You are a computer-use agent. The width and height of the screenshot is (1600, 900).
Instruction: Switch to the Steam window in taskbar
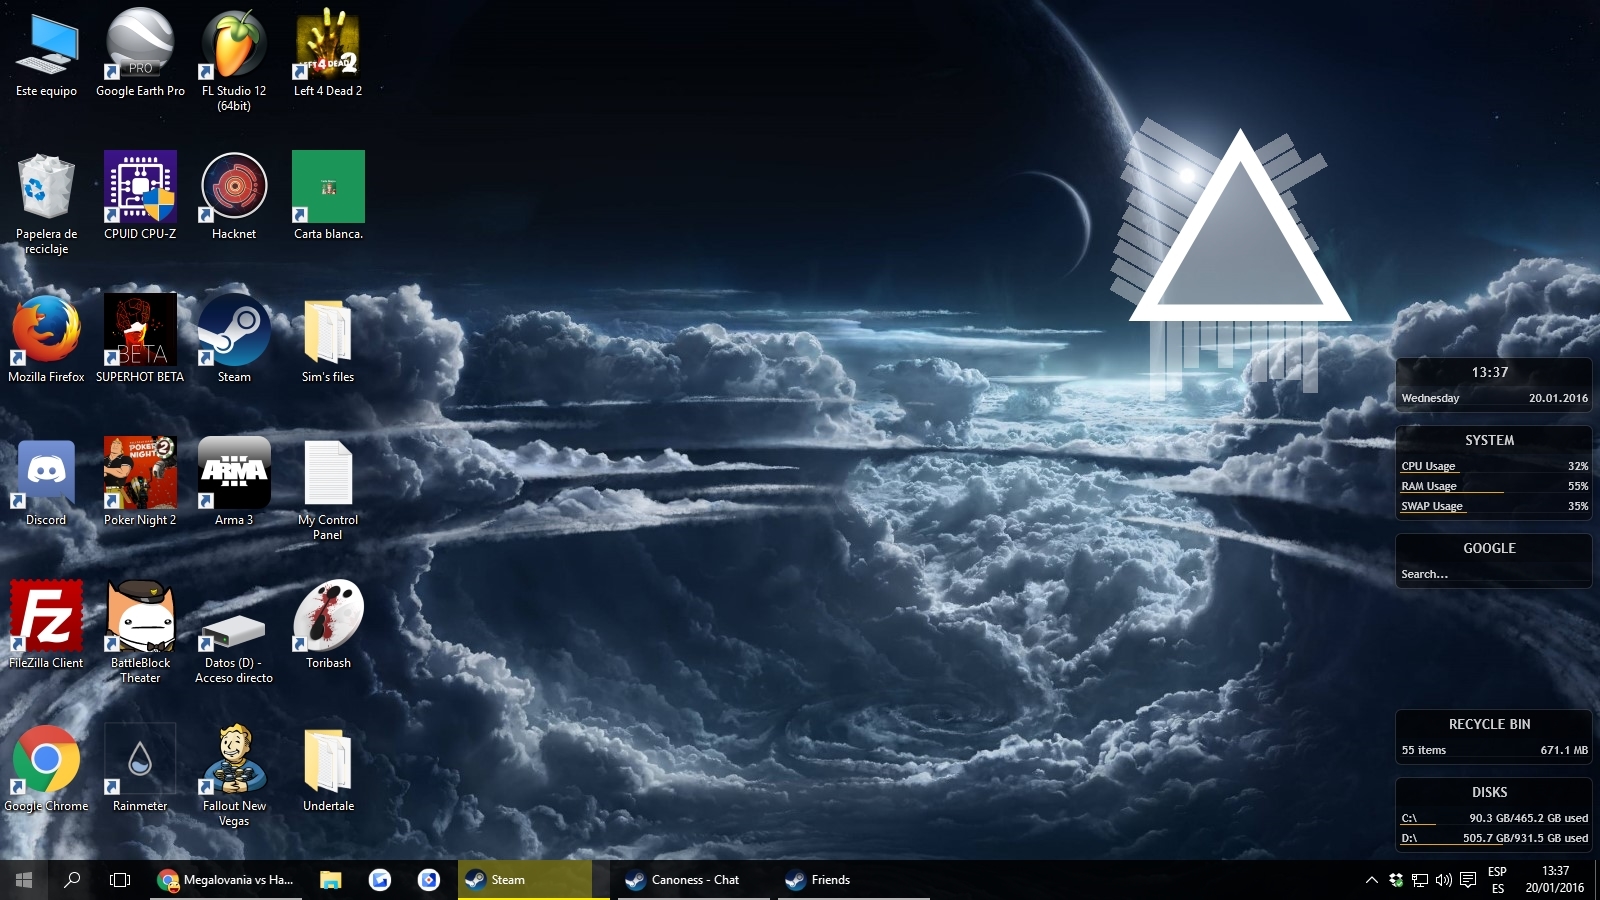[x=534, y=880]
